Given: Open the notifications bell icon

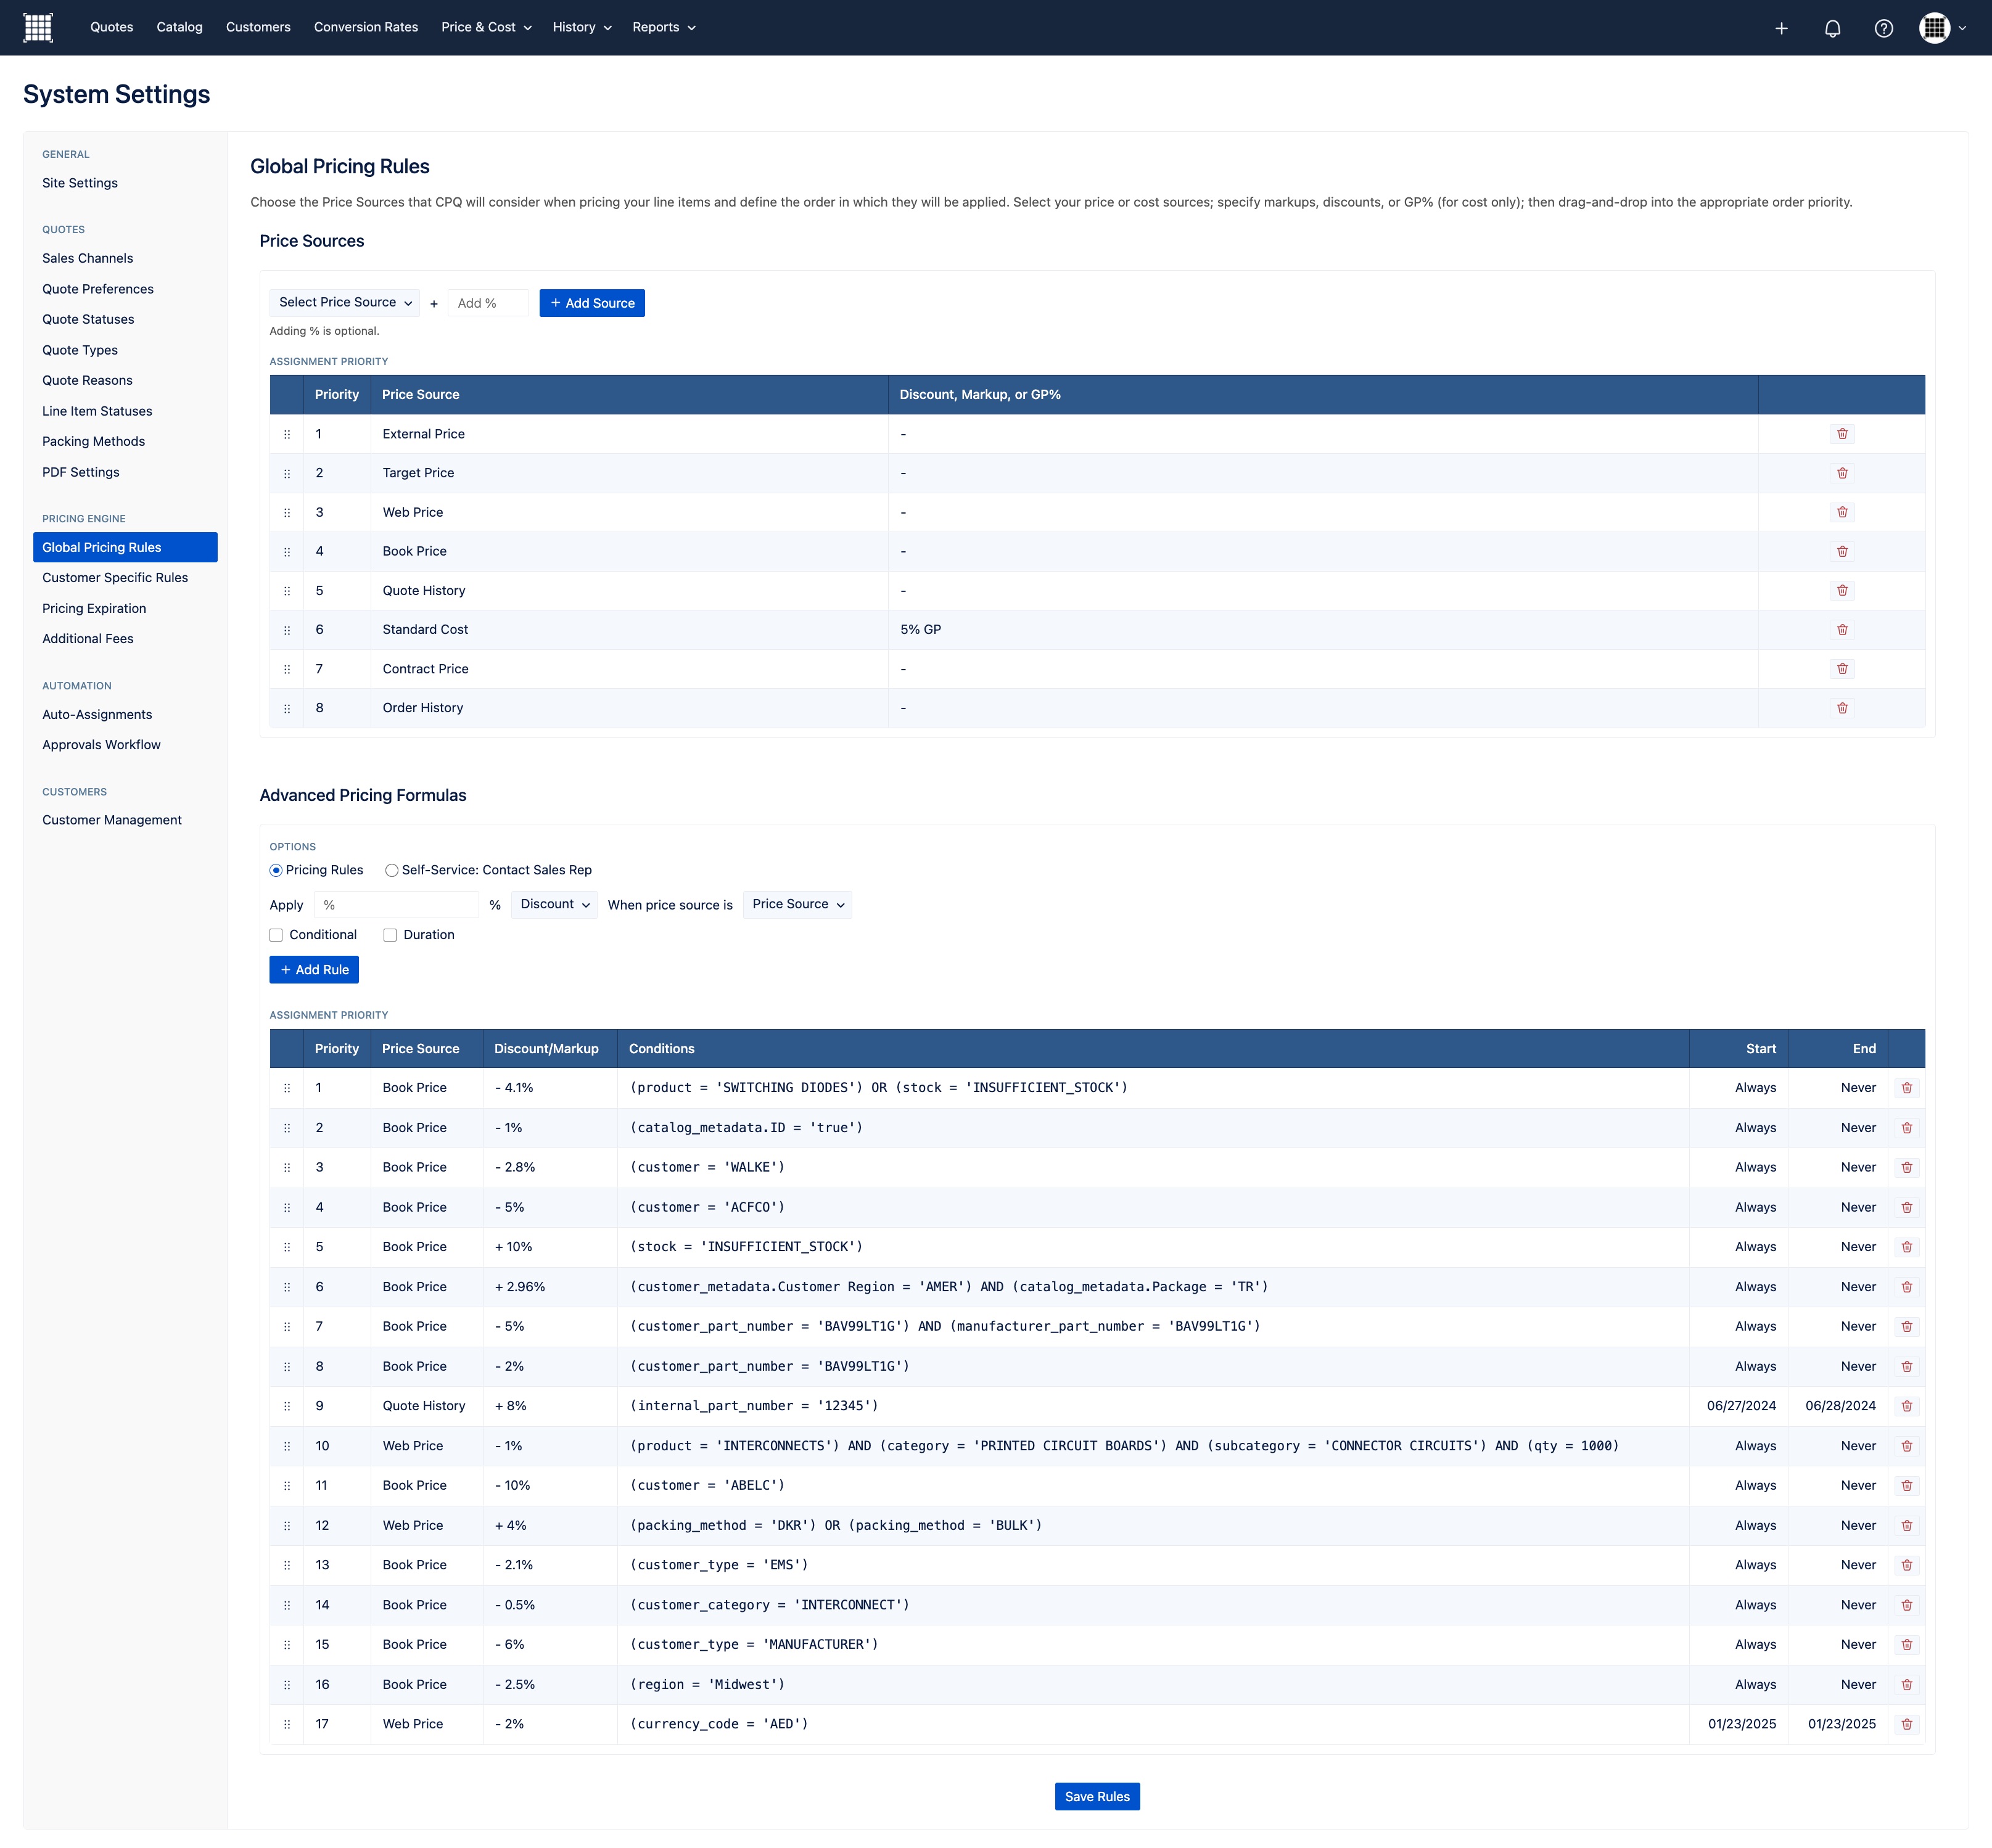Looking at the screenshot, I should [x=1832, y=28].
